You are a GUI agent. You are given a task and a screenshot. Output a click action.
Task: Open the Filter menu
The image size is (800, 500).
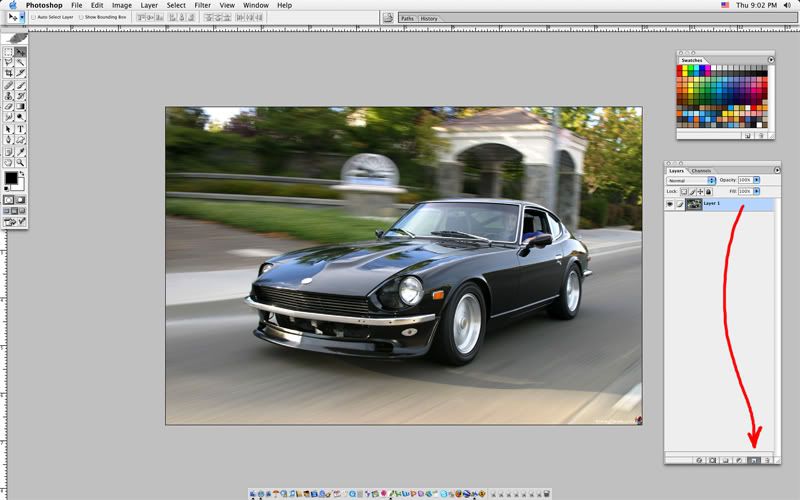202,5
